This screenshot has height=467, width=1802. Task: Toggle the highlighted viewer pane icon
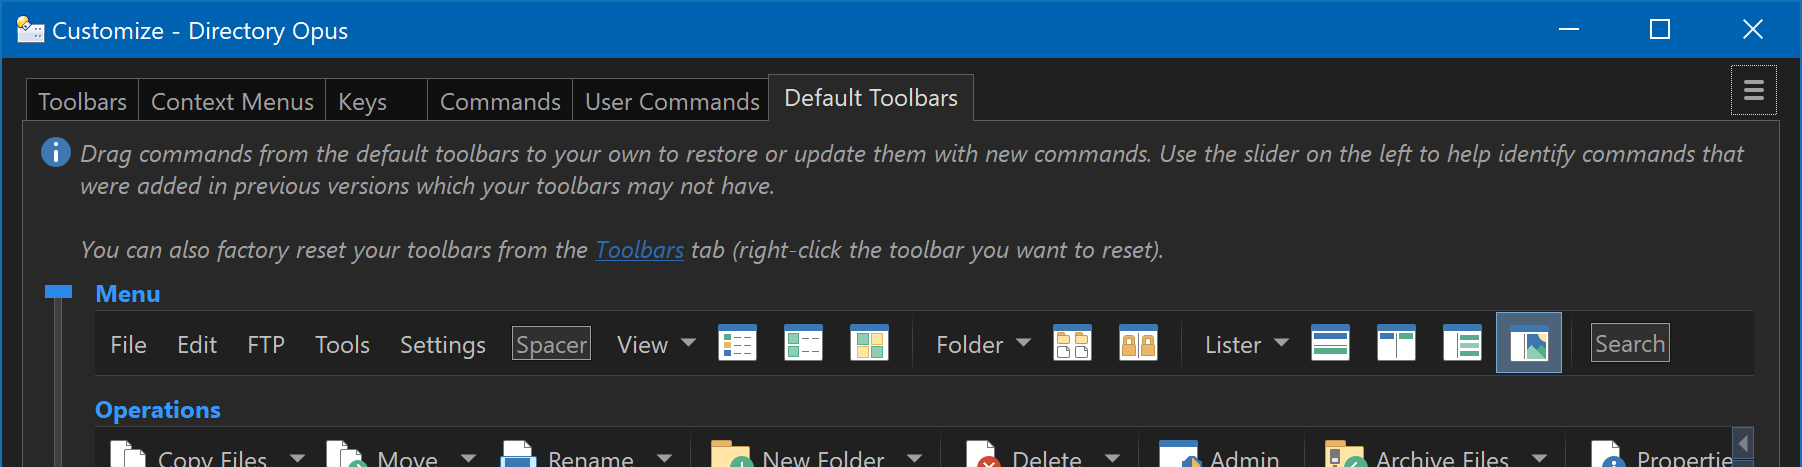click(x=1529, y=343)
